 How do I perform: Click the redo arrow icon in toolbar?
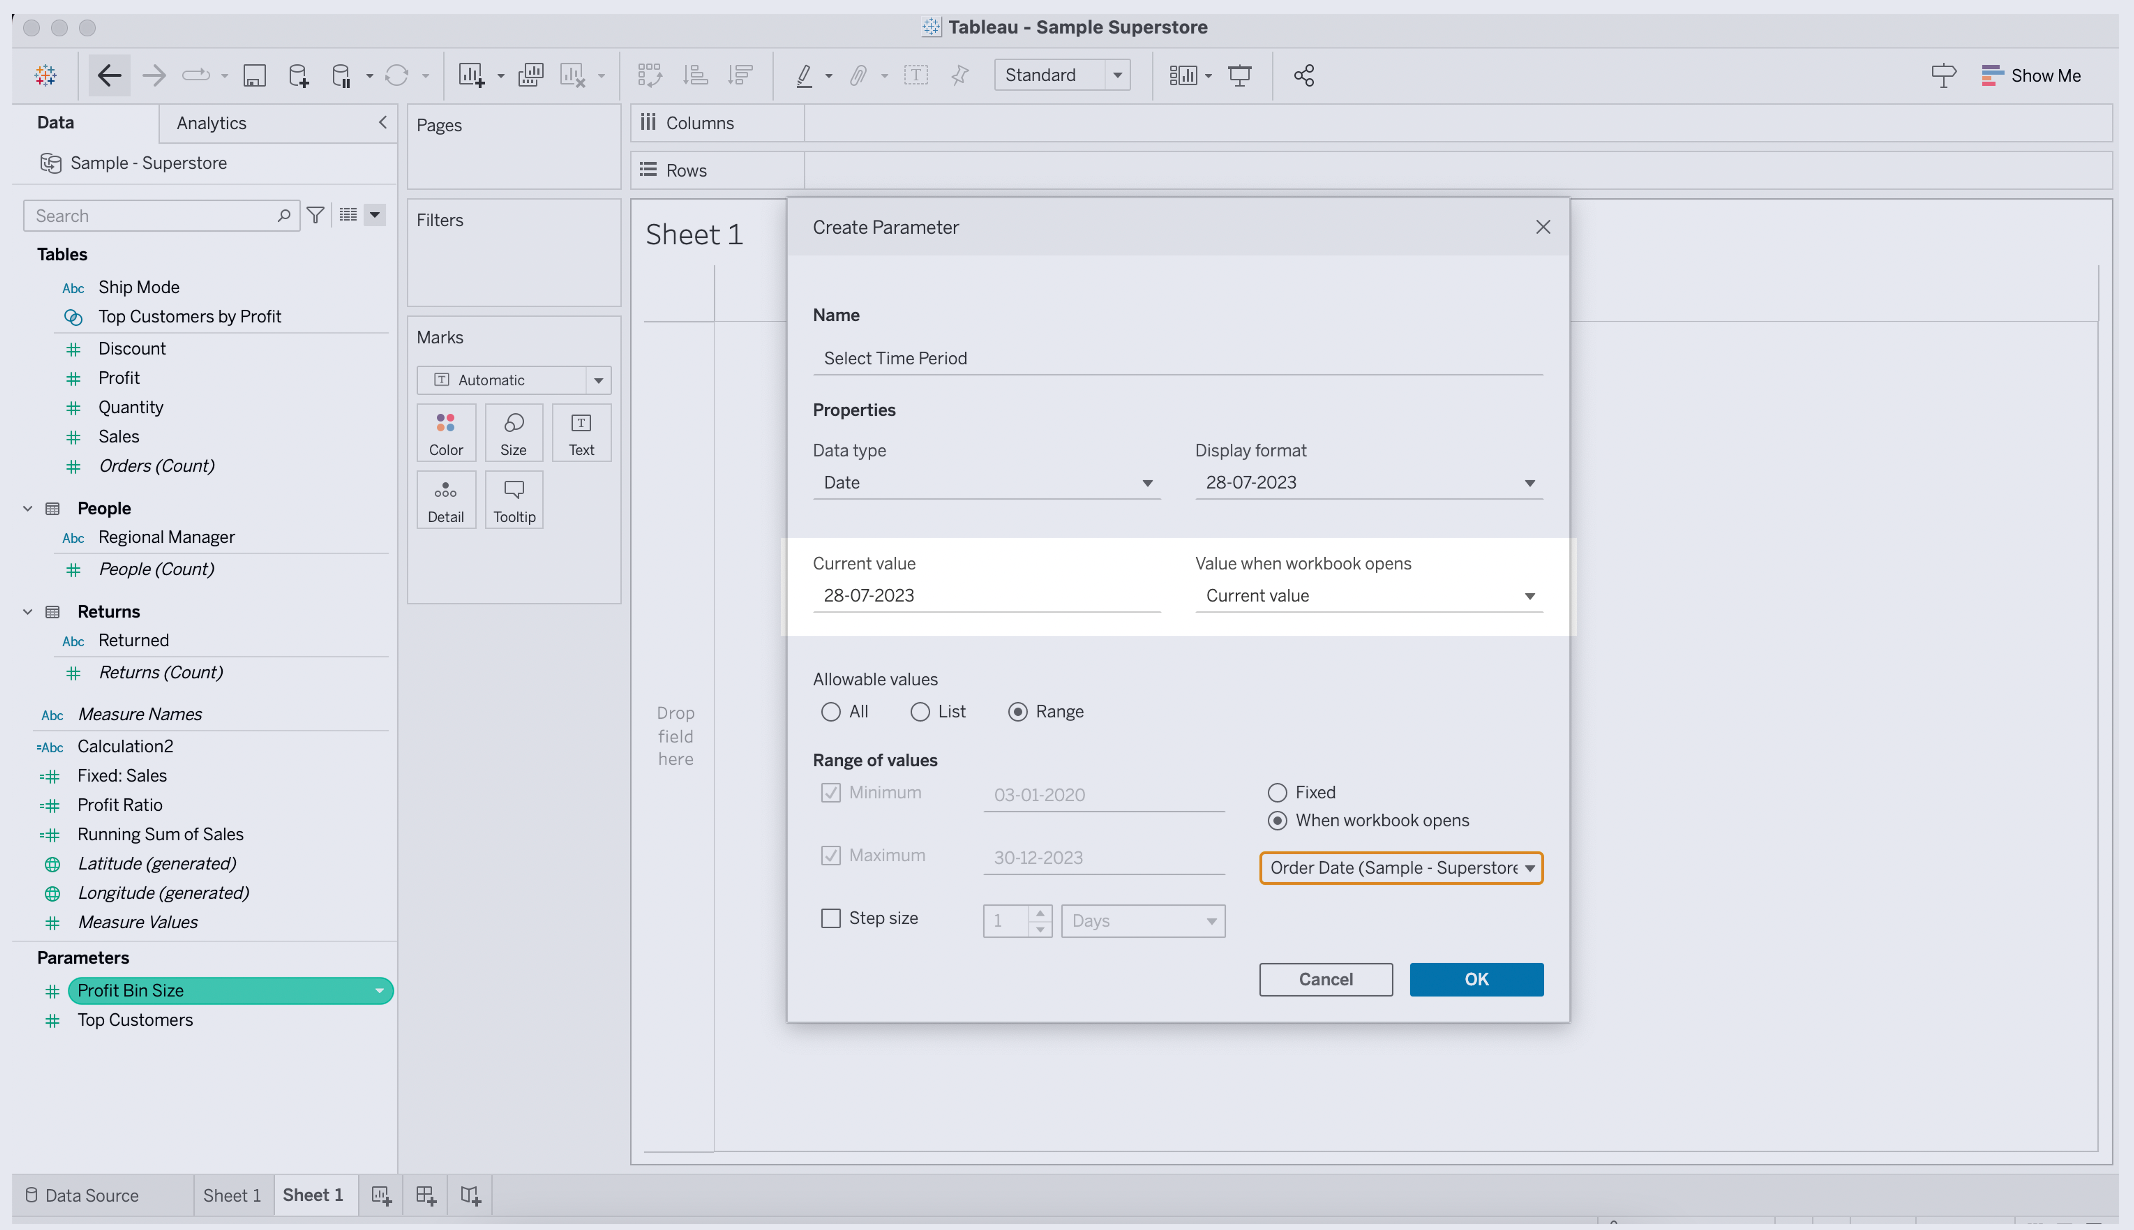[154, 75]
